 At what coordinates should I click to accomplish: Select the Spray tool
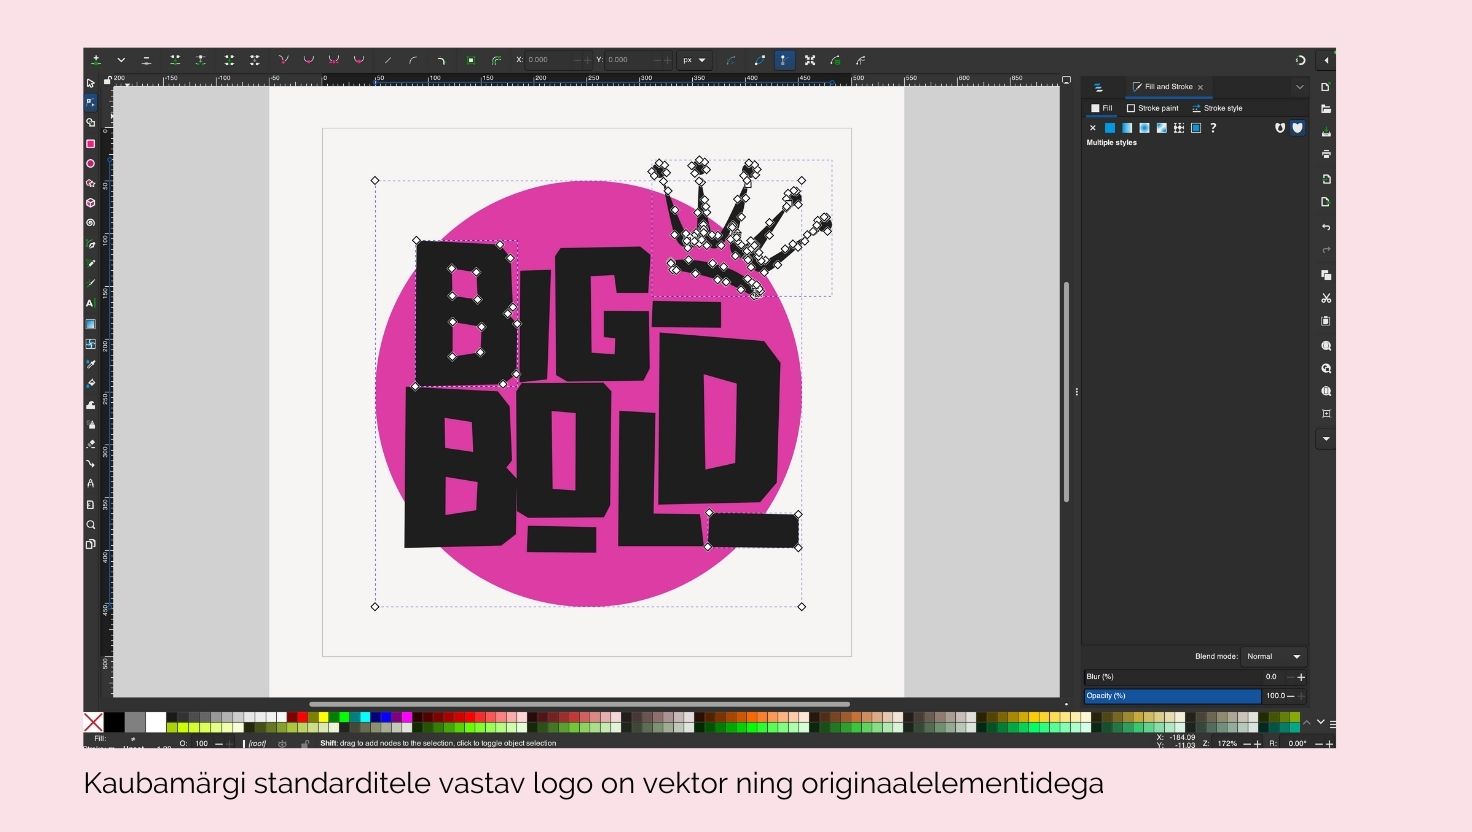tap(90, 424)
